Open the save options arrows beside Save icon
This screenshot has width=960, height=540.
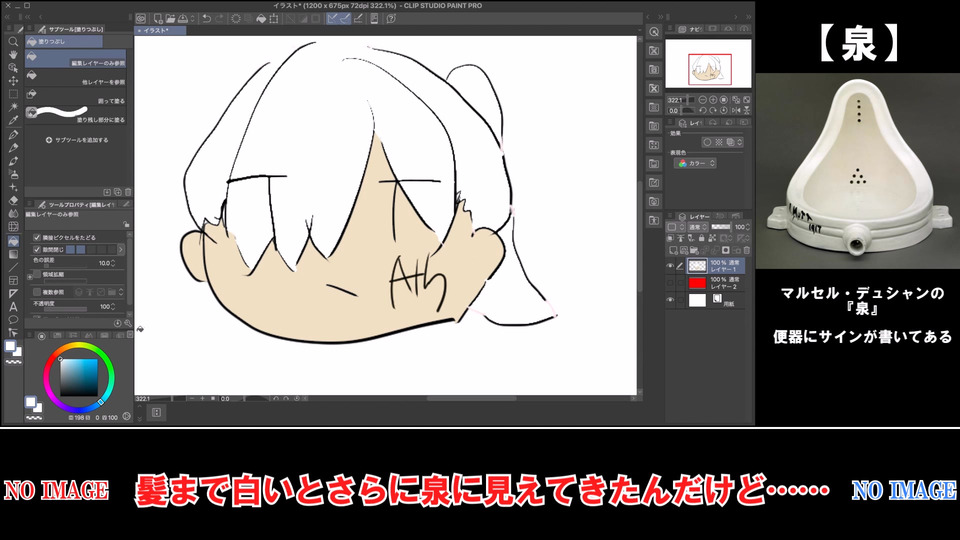(x=192, y=18)
